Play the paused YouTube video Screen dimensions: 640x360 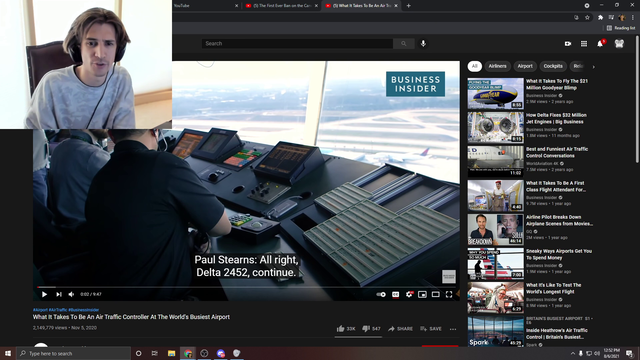click(x=44, y=294)
